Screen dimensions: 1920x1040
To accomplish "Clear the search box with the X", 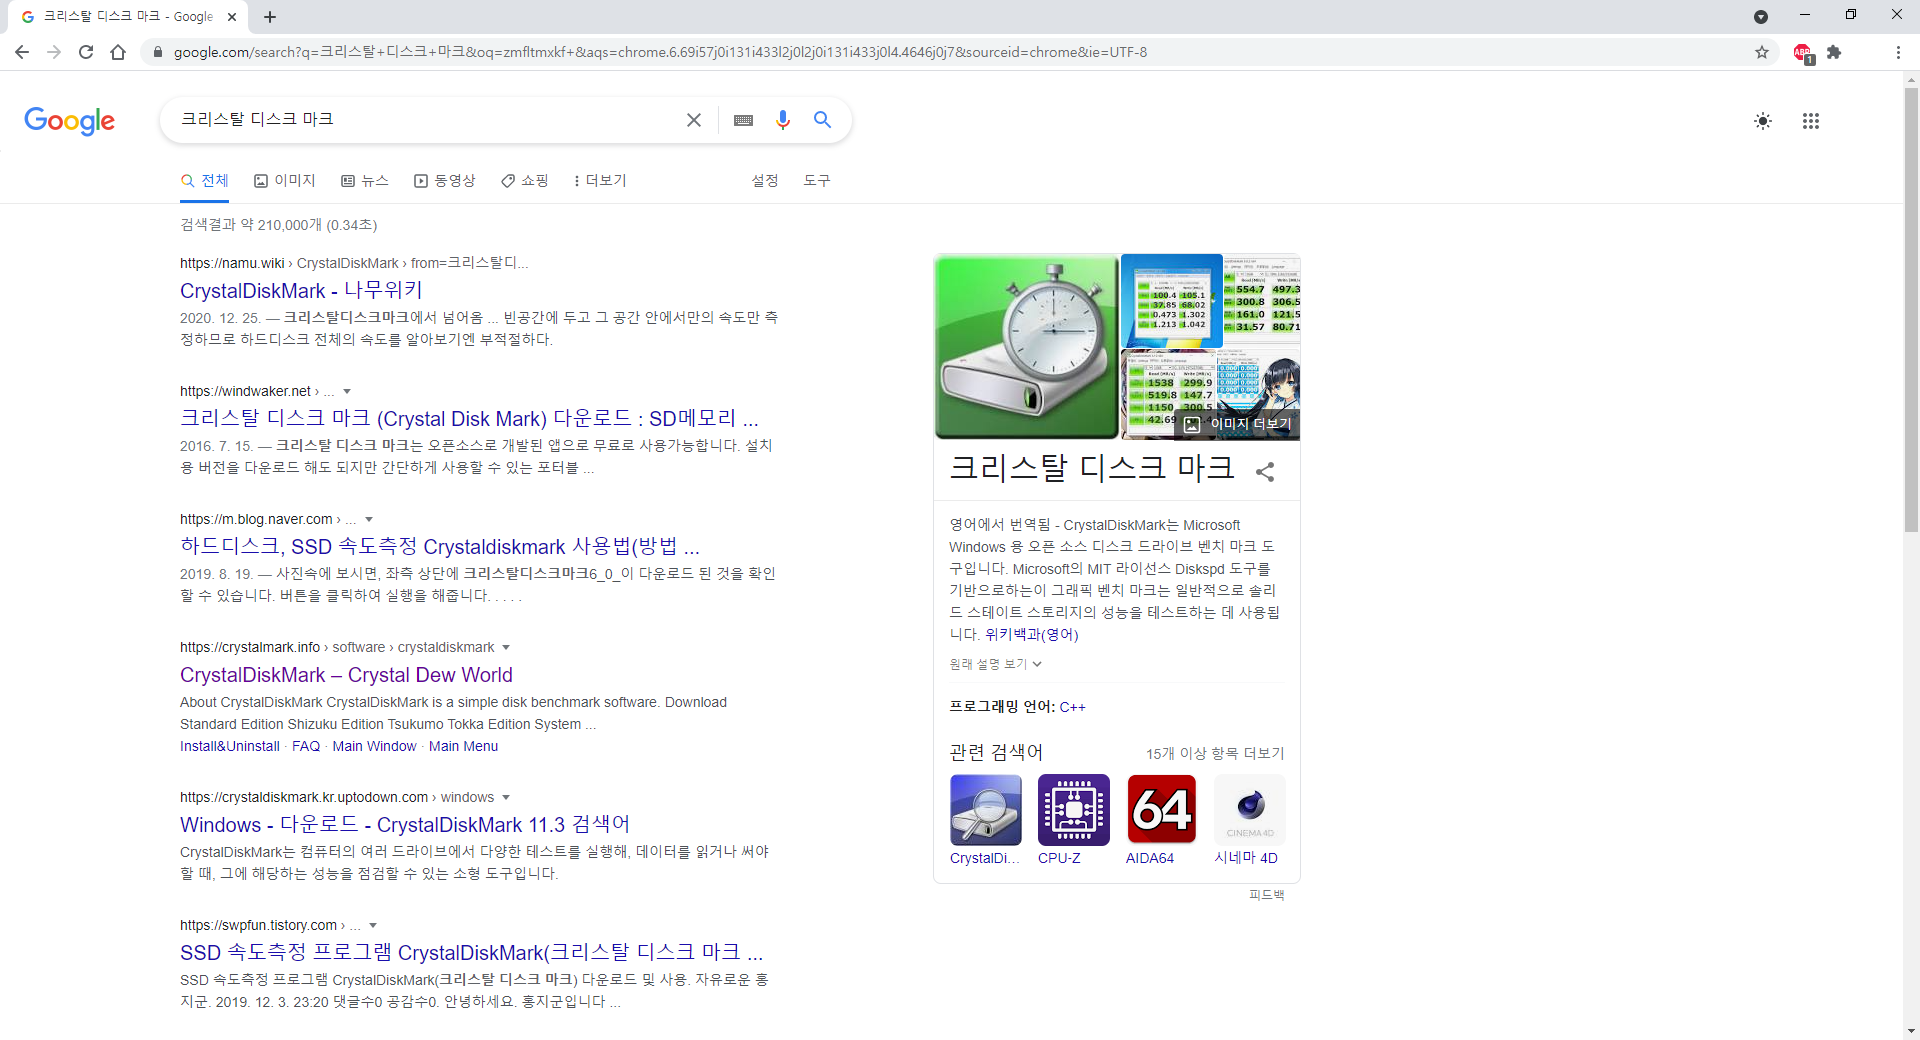I will [x=694, y=120].
